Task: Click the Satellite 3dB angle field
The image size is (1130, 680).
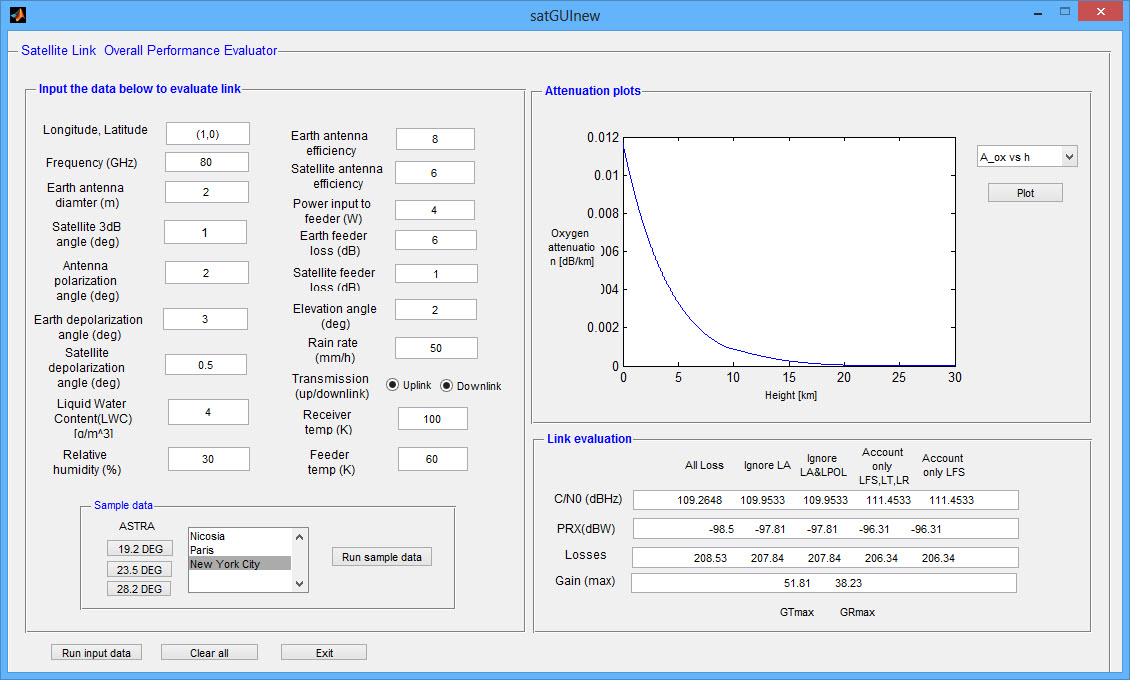Action: pos(205,232)
